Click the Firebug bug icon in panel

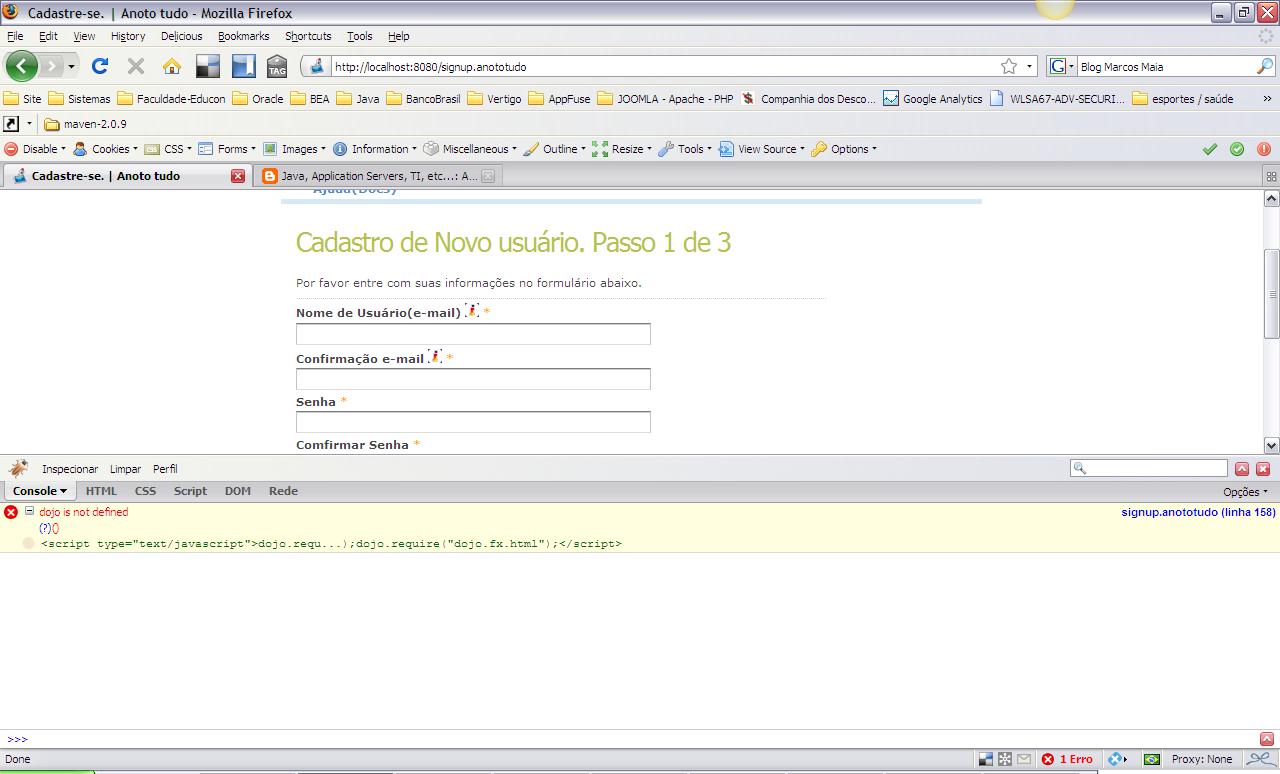pos(18,468)
